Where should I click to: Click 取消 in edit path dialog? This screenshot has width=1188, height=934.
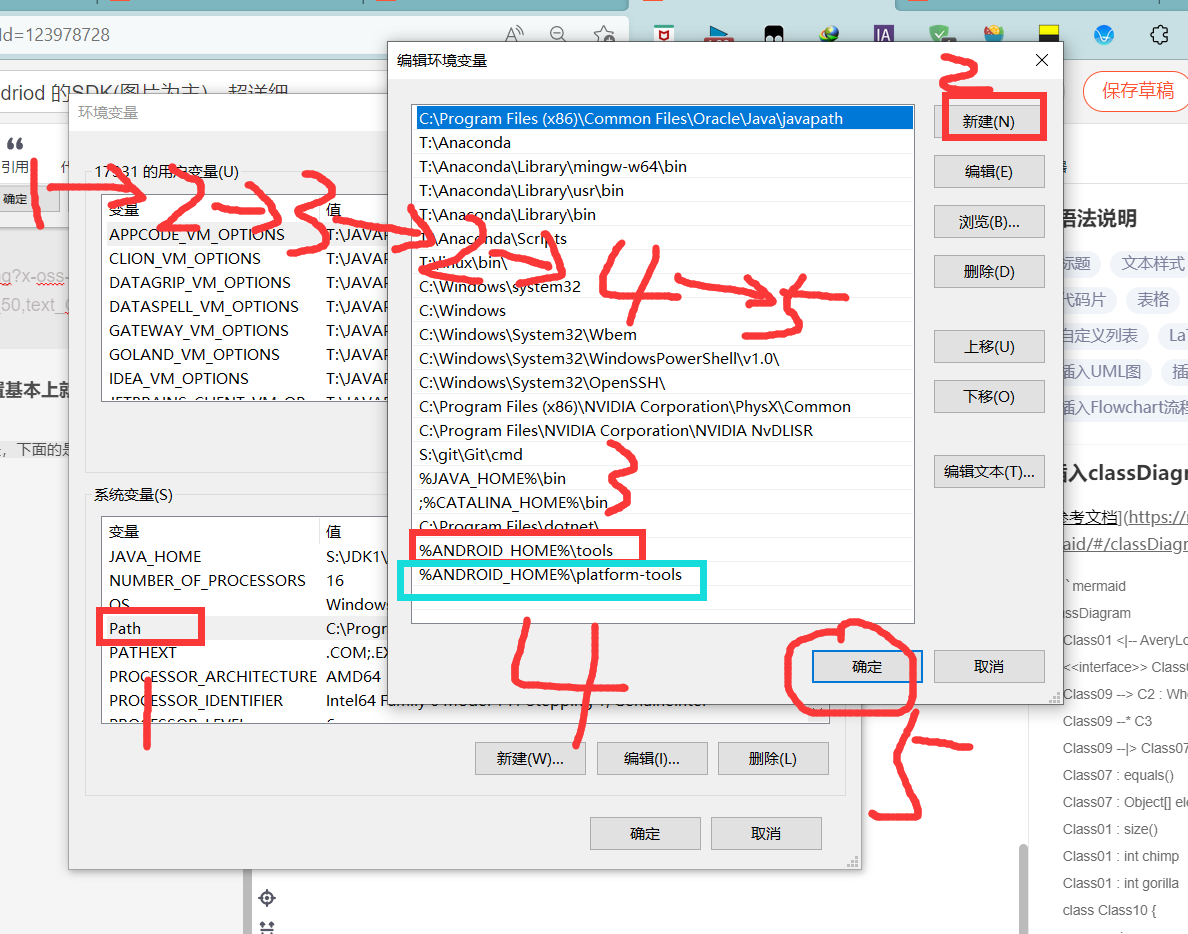click(x=989, y=667)
